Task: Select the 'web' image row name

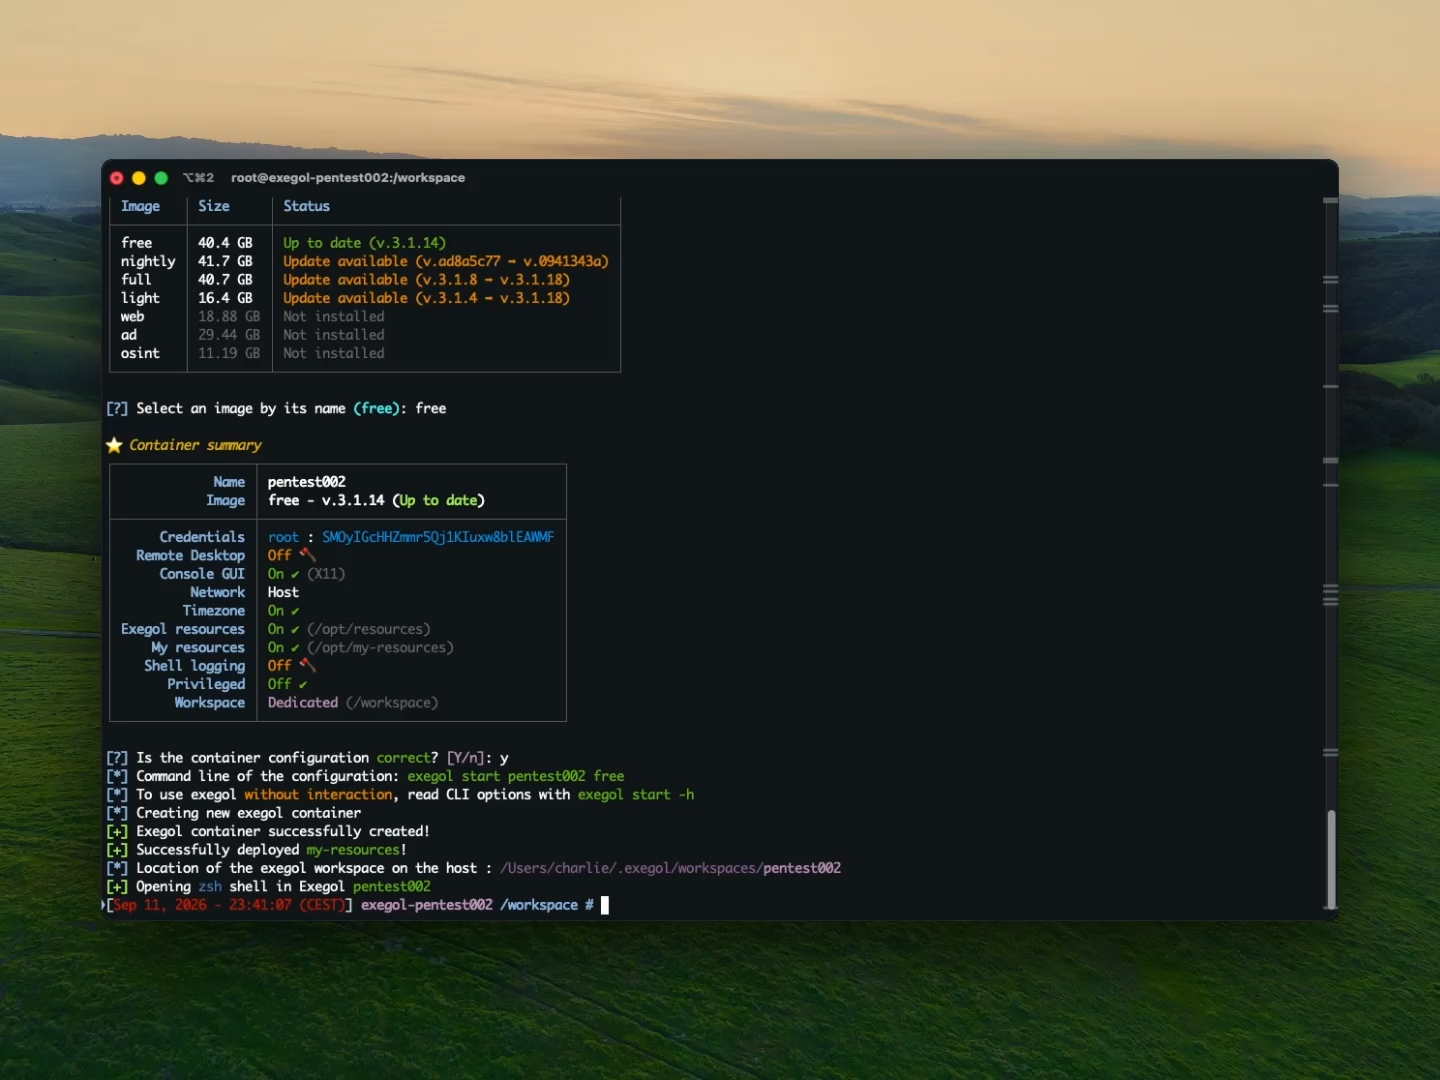Action: pos(132,317)
